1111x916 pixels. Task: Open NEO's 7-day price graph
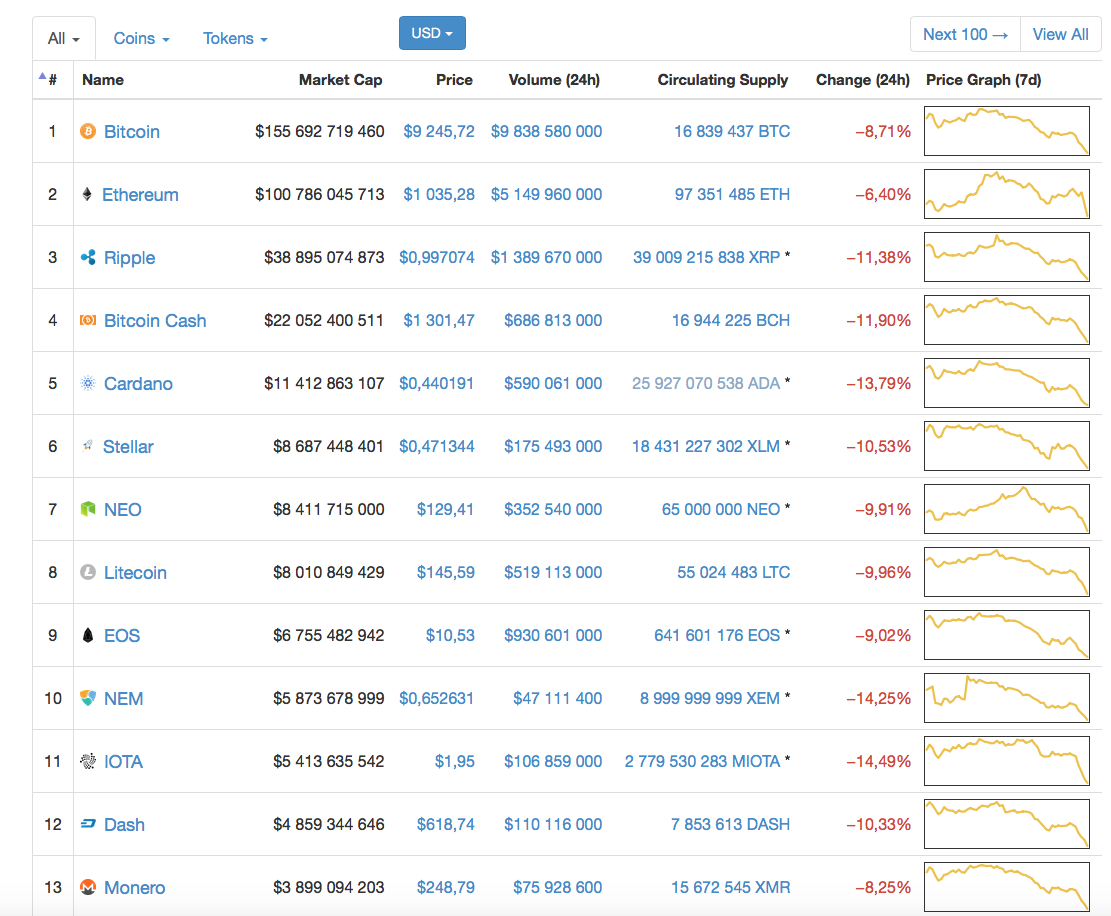(1007, 509)
